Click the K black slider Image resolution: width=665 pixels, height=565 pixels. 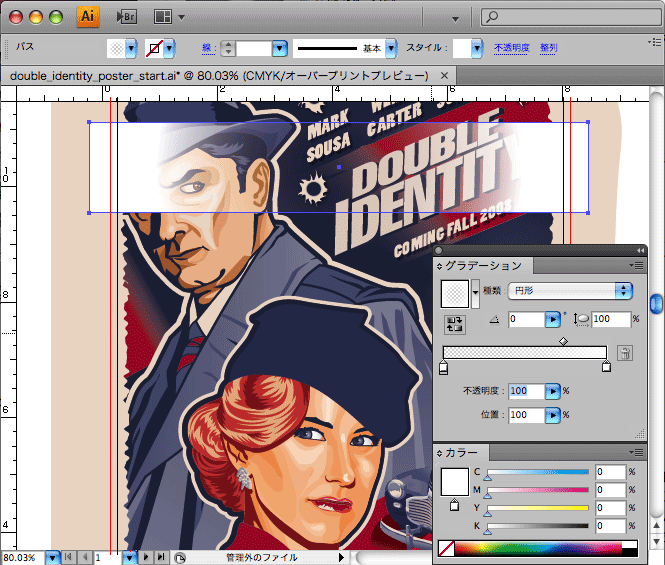tap(538, 526)
